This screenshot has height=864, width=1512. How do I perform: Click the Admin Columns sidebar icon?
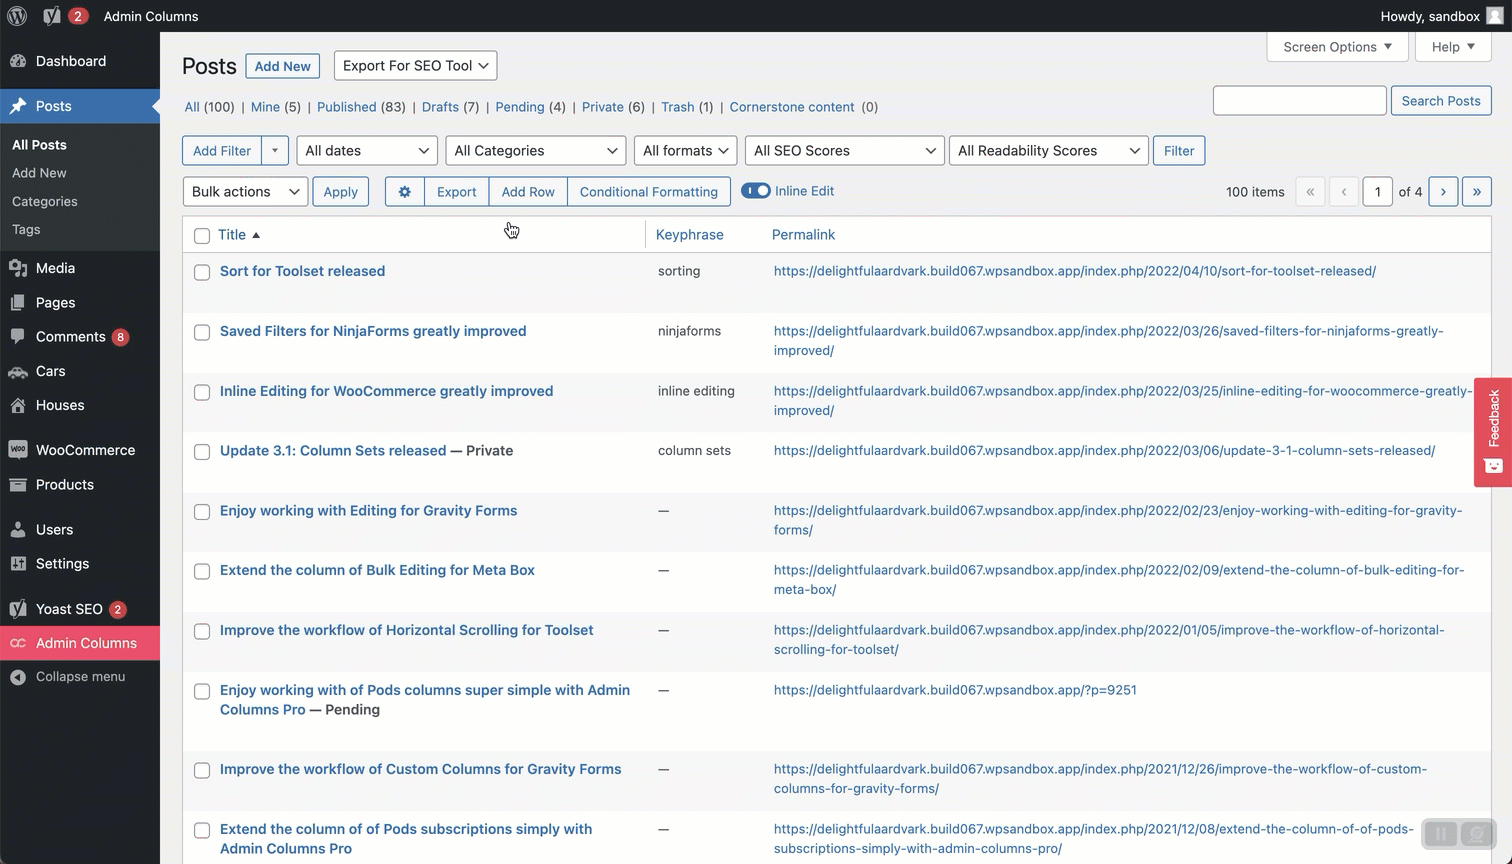tap(18, 643)
